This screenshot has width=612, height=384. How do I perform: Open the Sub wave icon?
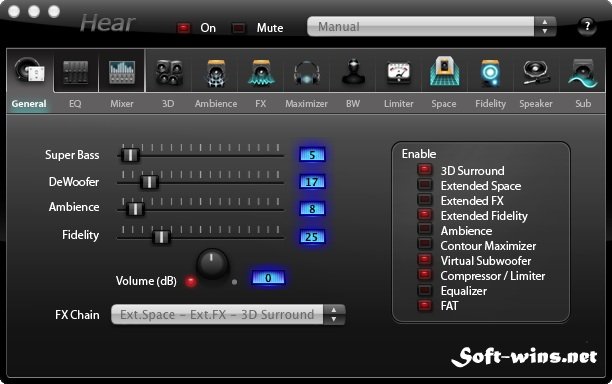pyautogui.click(x=583, y=73)
